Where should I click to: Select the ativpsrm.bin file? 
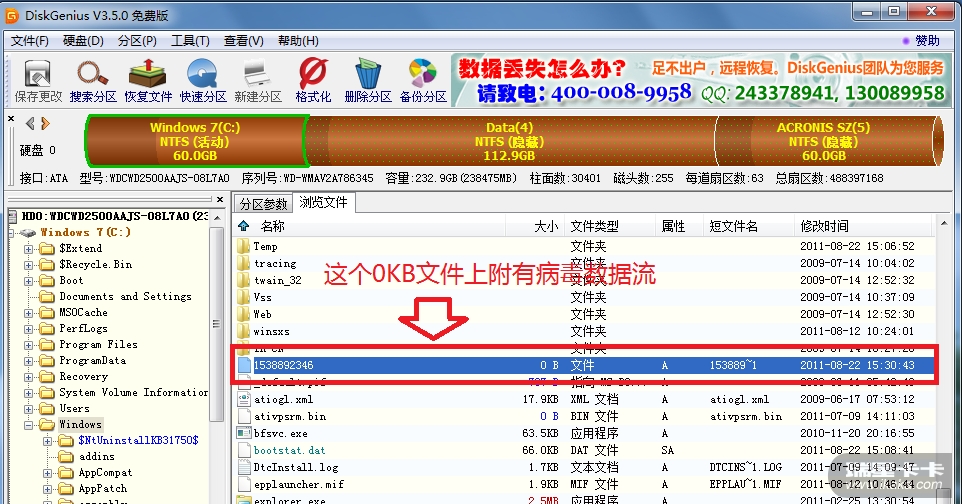point(290,416)
